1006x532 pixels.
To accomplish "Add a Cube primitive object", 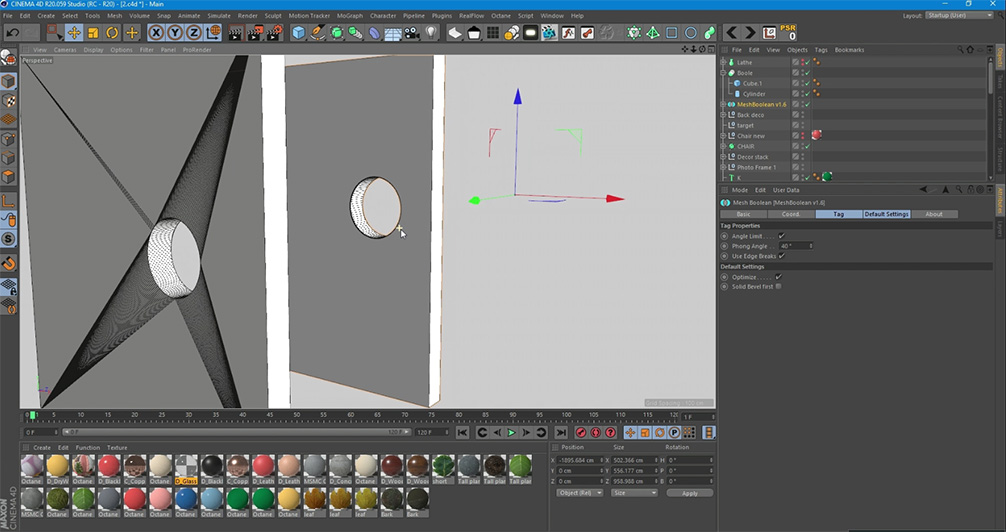I will coord(298,33).
